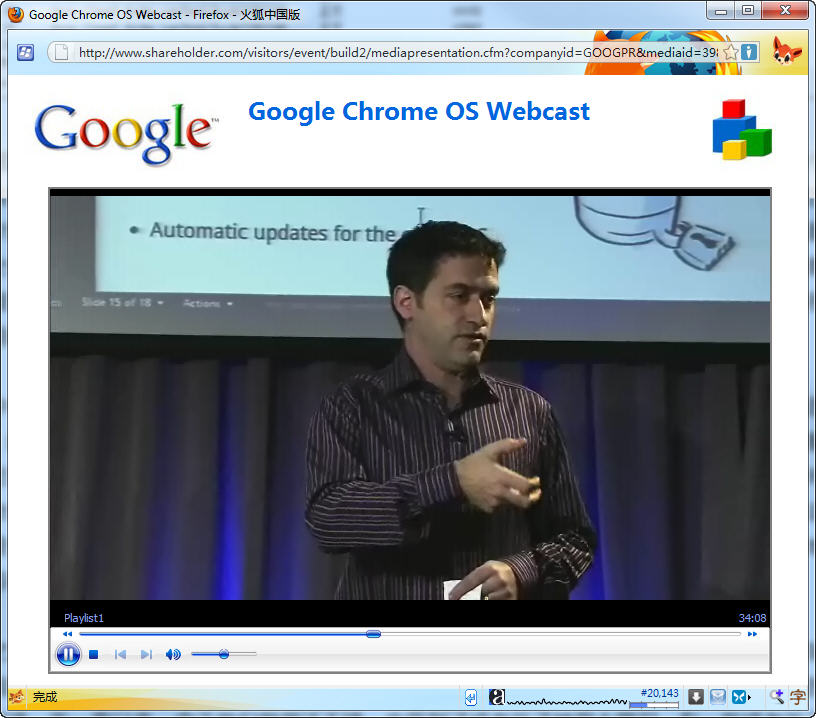Click inside the video display area

(410, 398)
